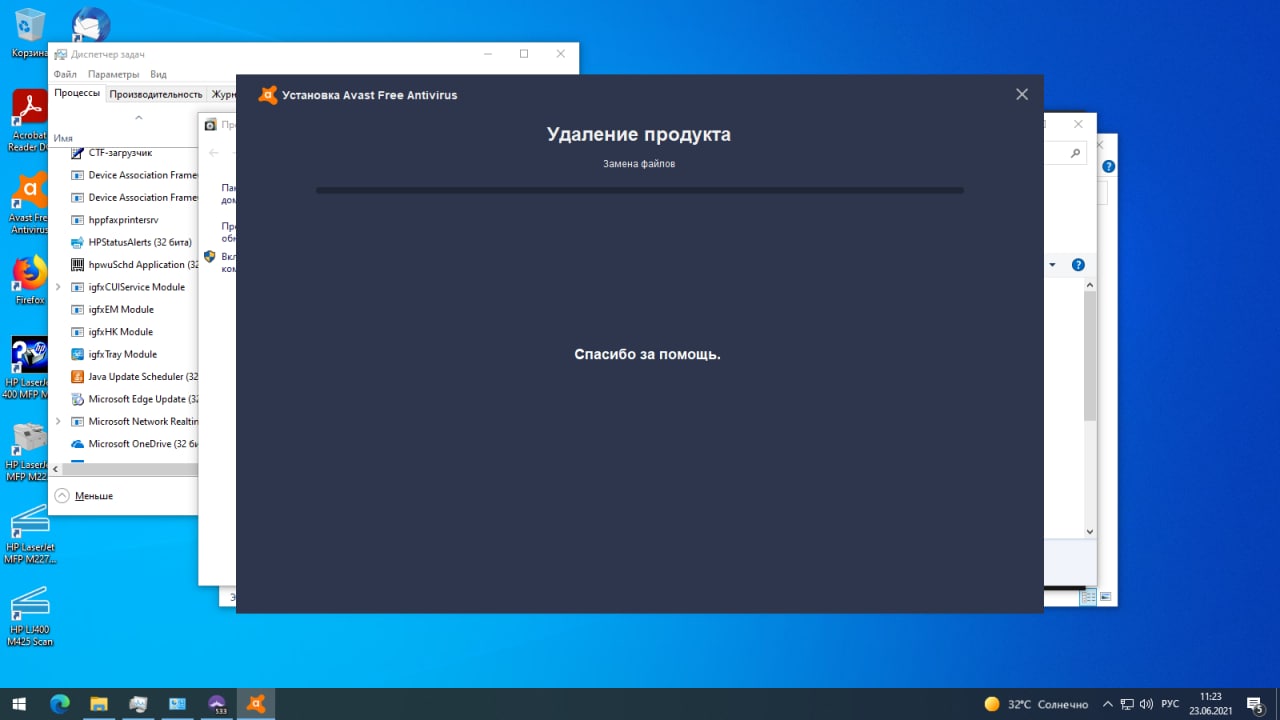
Task: Open the volume tray icon
Action: pyautogui.click(x=1146, y=704)
